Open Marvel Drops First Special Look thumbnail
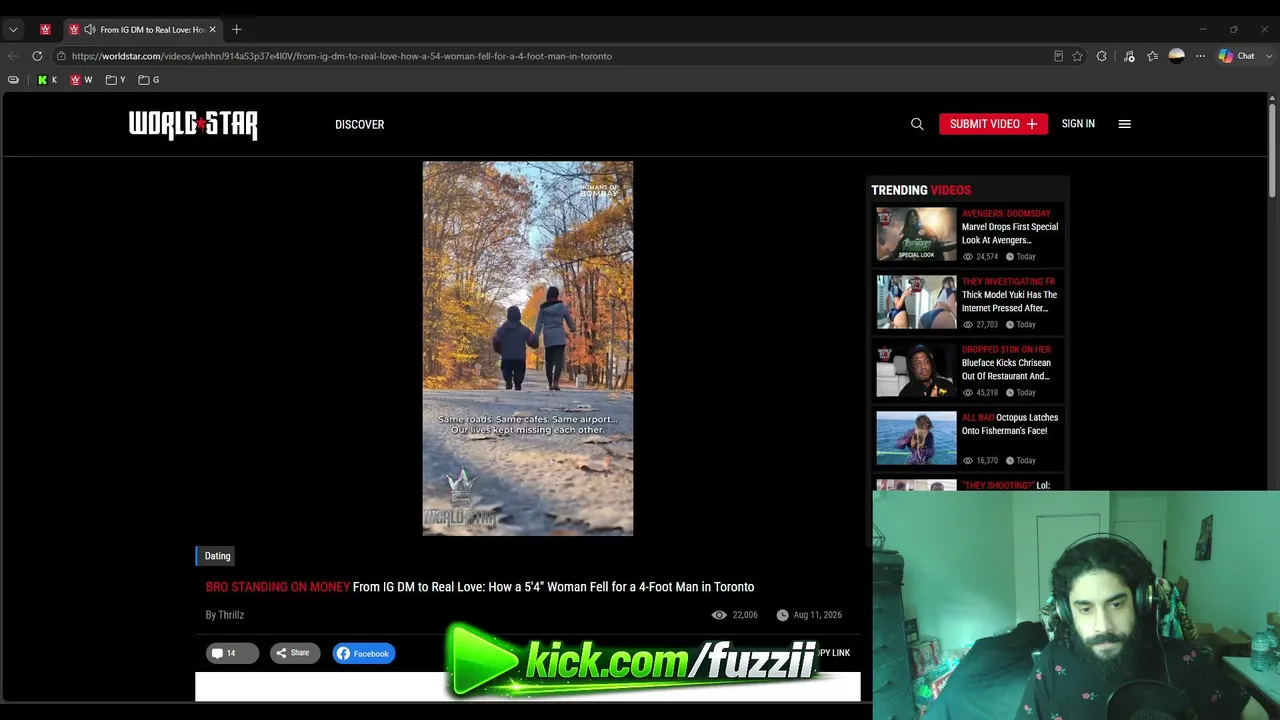 click(x=916, y=234)
